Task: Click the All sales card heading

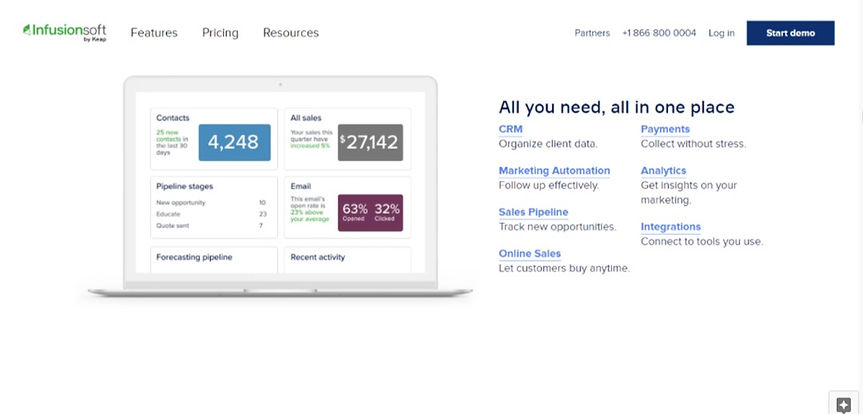Action: click(306, 118)
